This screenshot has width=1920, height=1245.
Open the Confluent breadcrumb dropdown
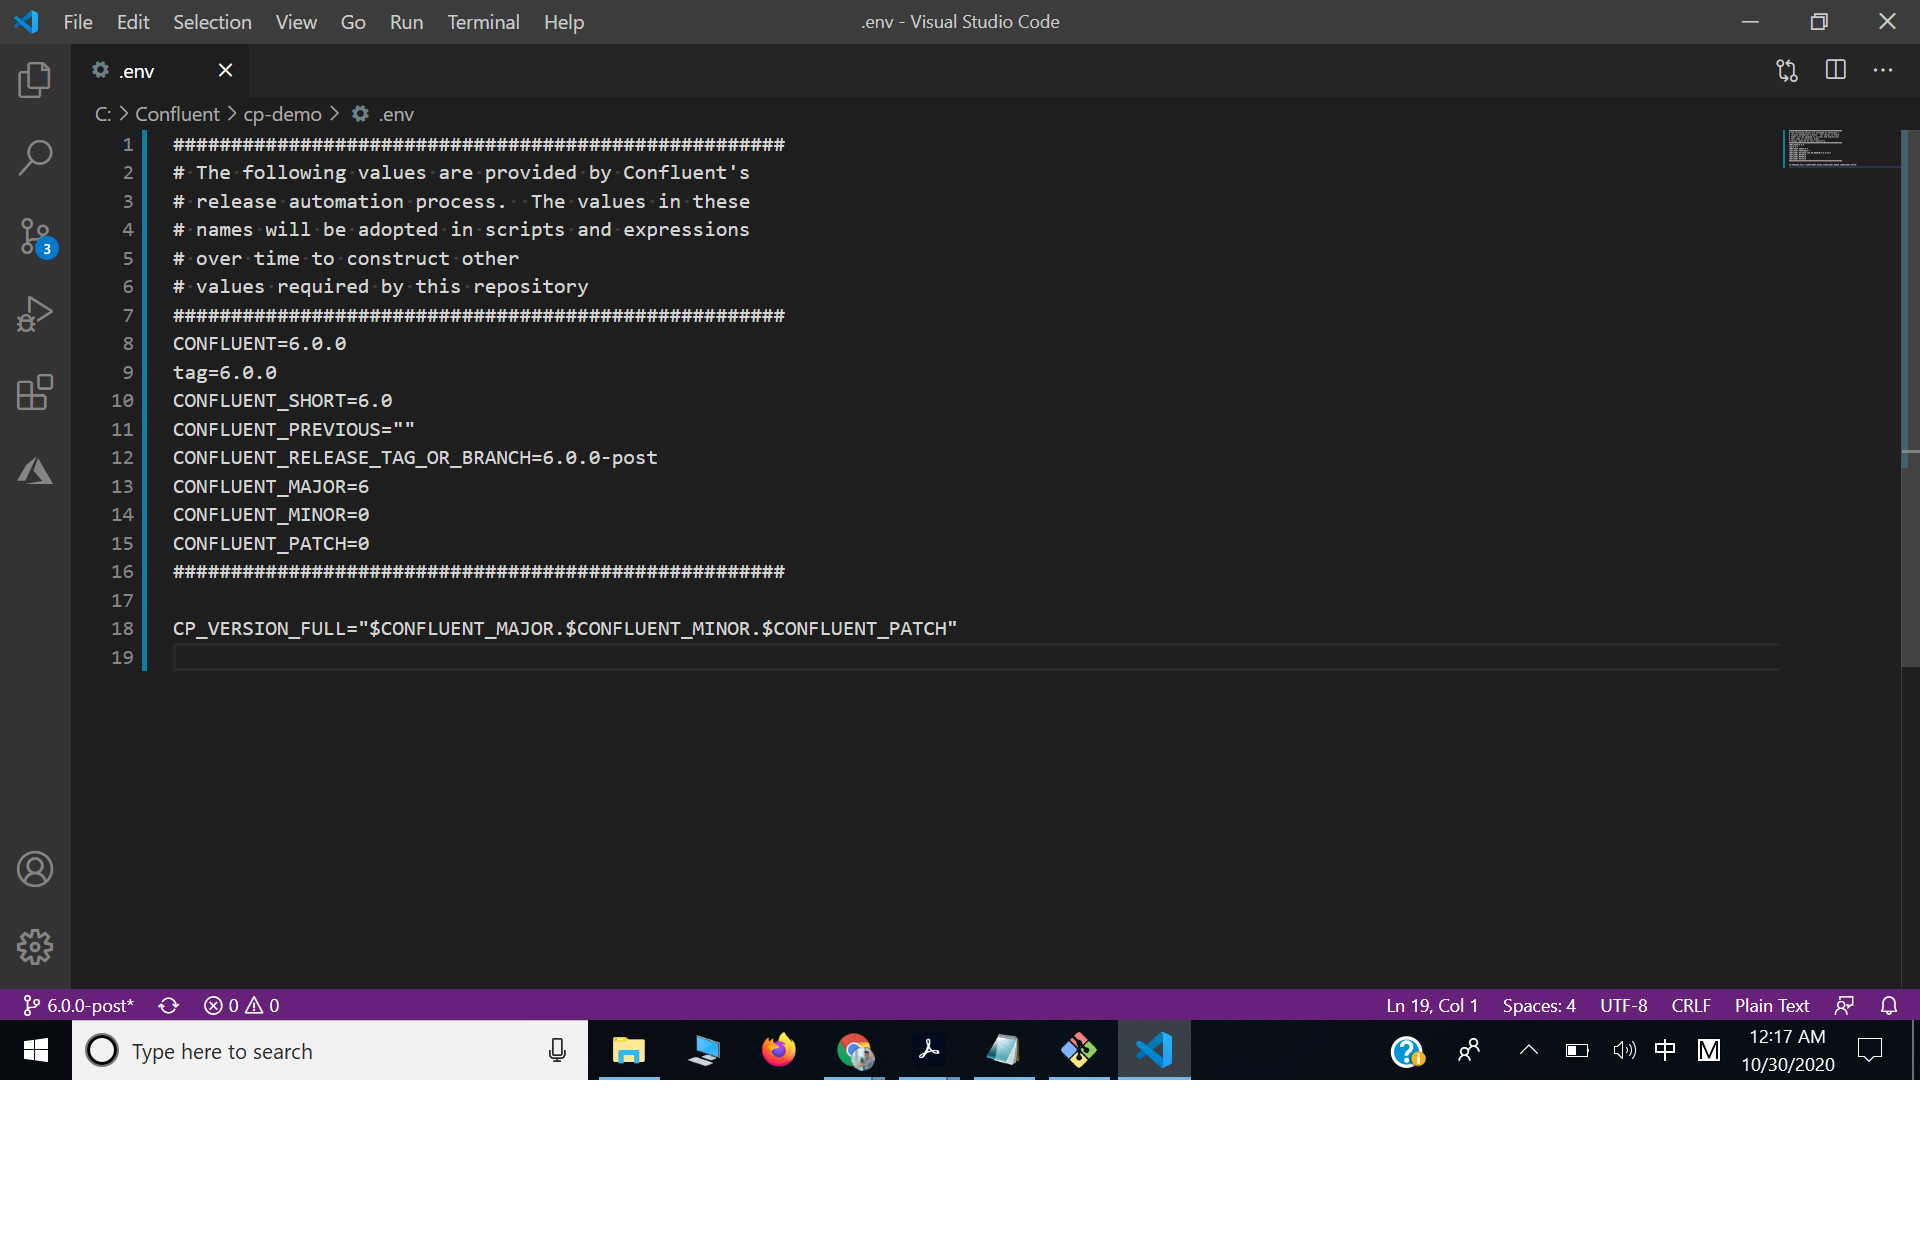coord(176,113)
